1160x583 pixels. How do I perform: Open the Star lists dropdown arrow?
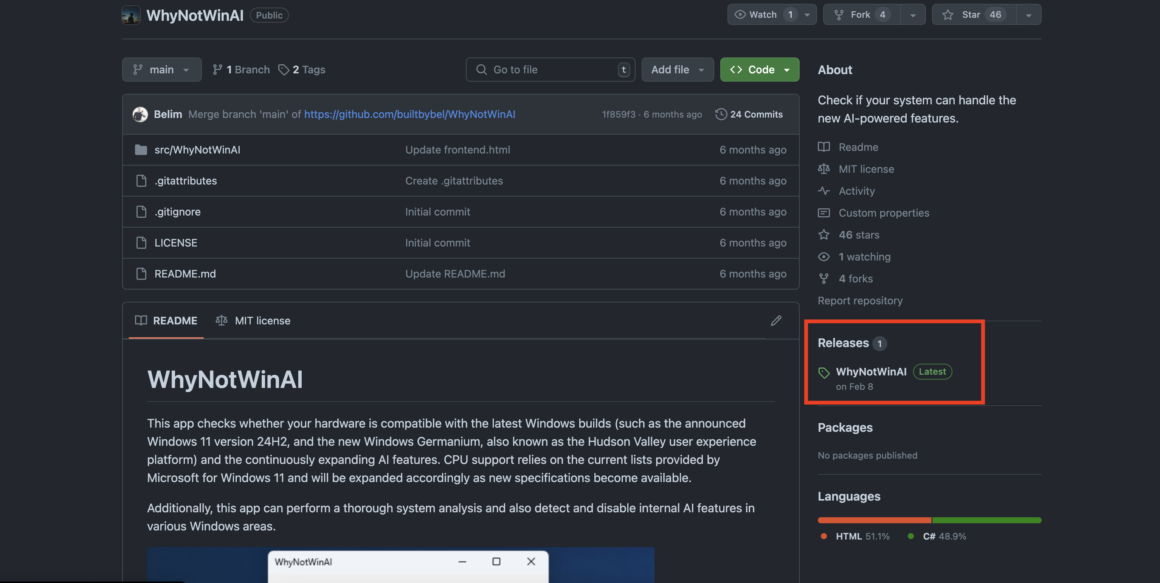pyautogui.click(x=1028, y=15)
